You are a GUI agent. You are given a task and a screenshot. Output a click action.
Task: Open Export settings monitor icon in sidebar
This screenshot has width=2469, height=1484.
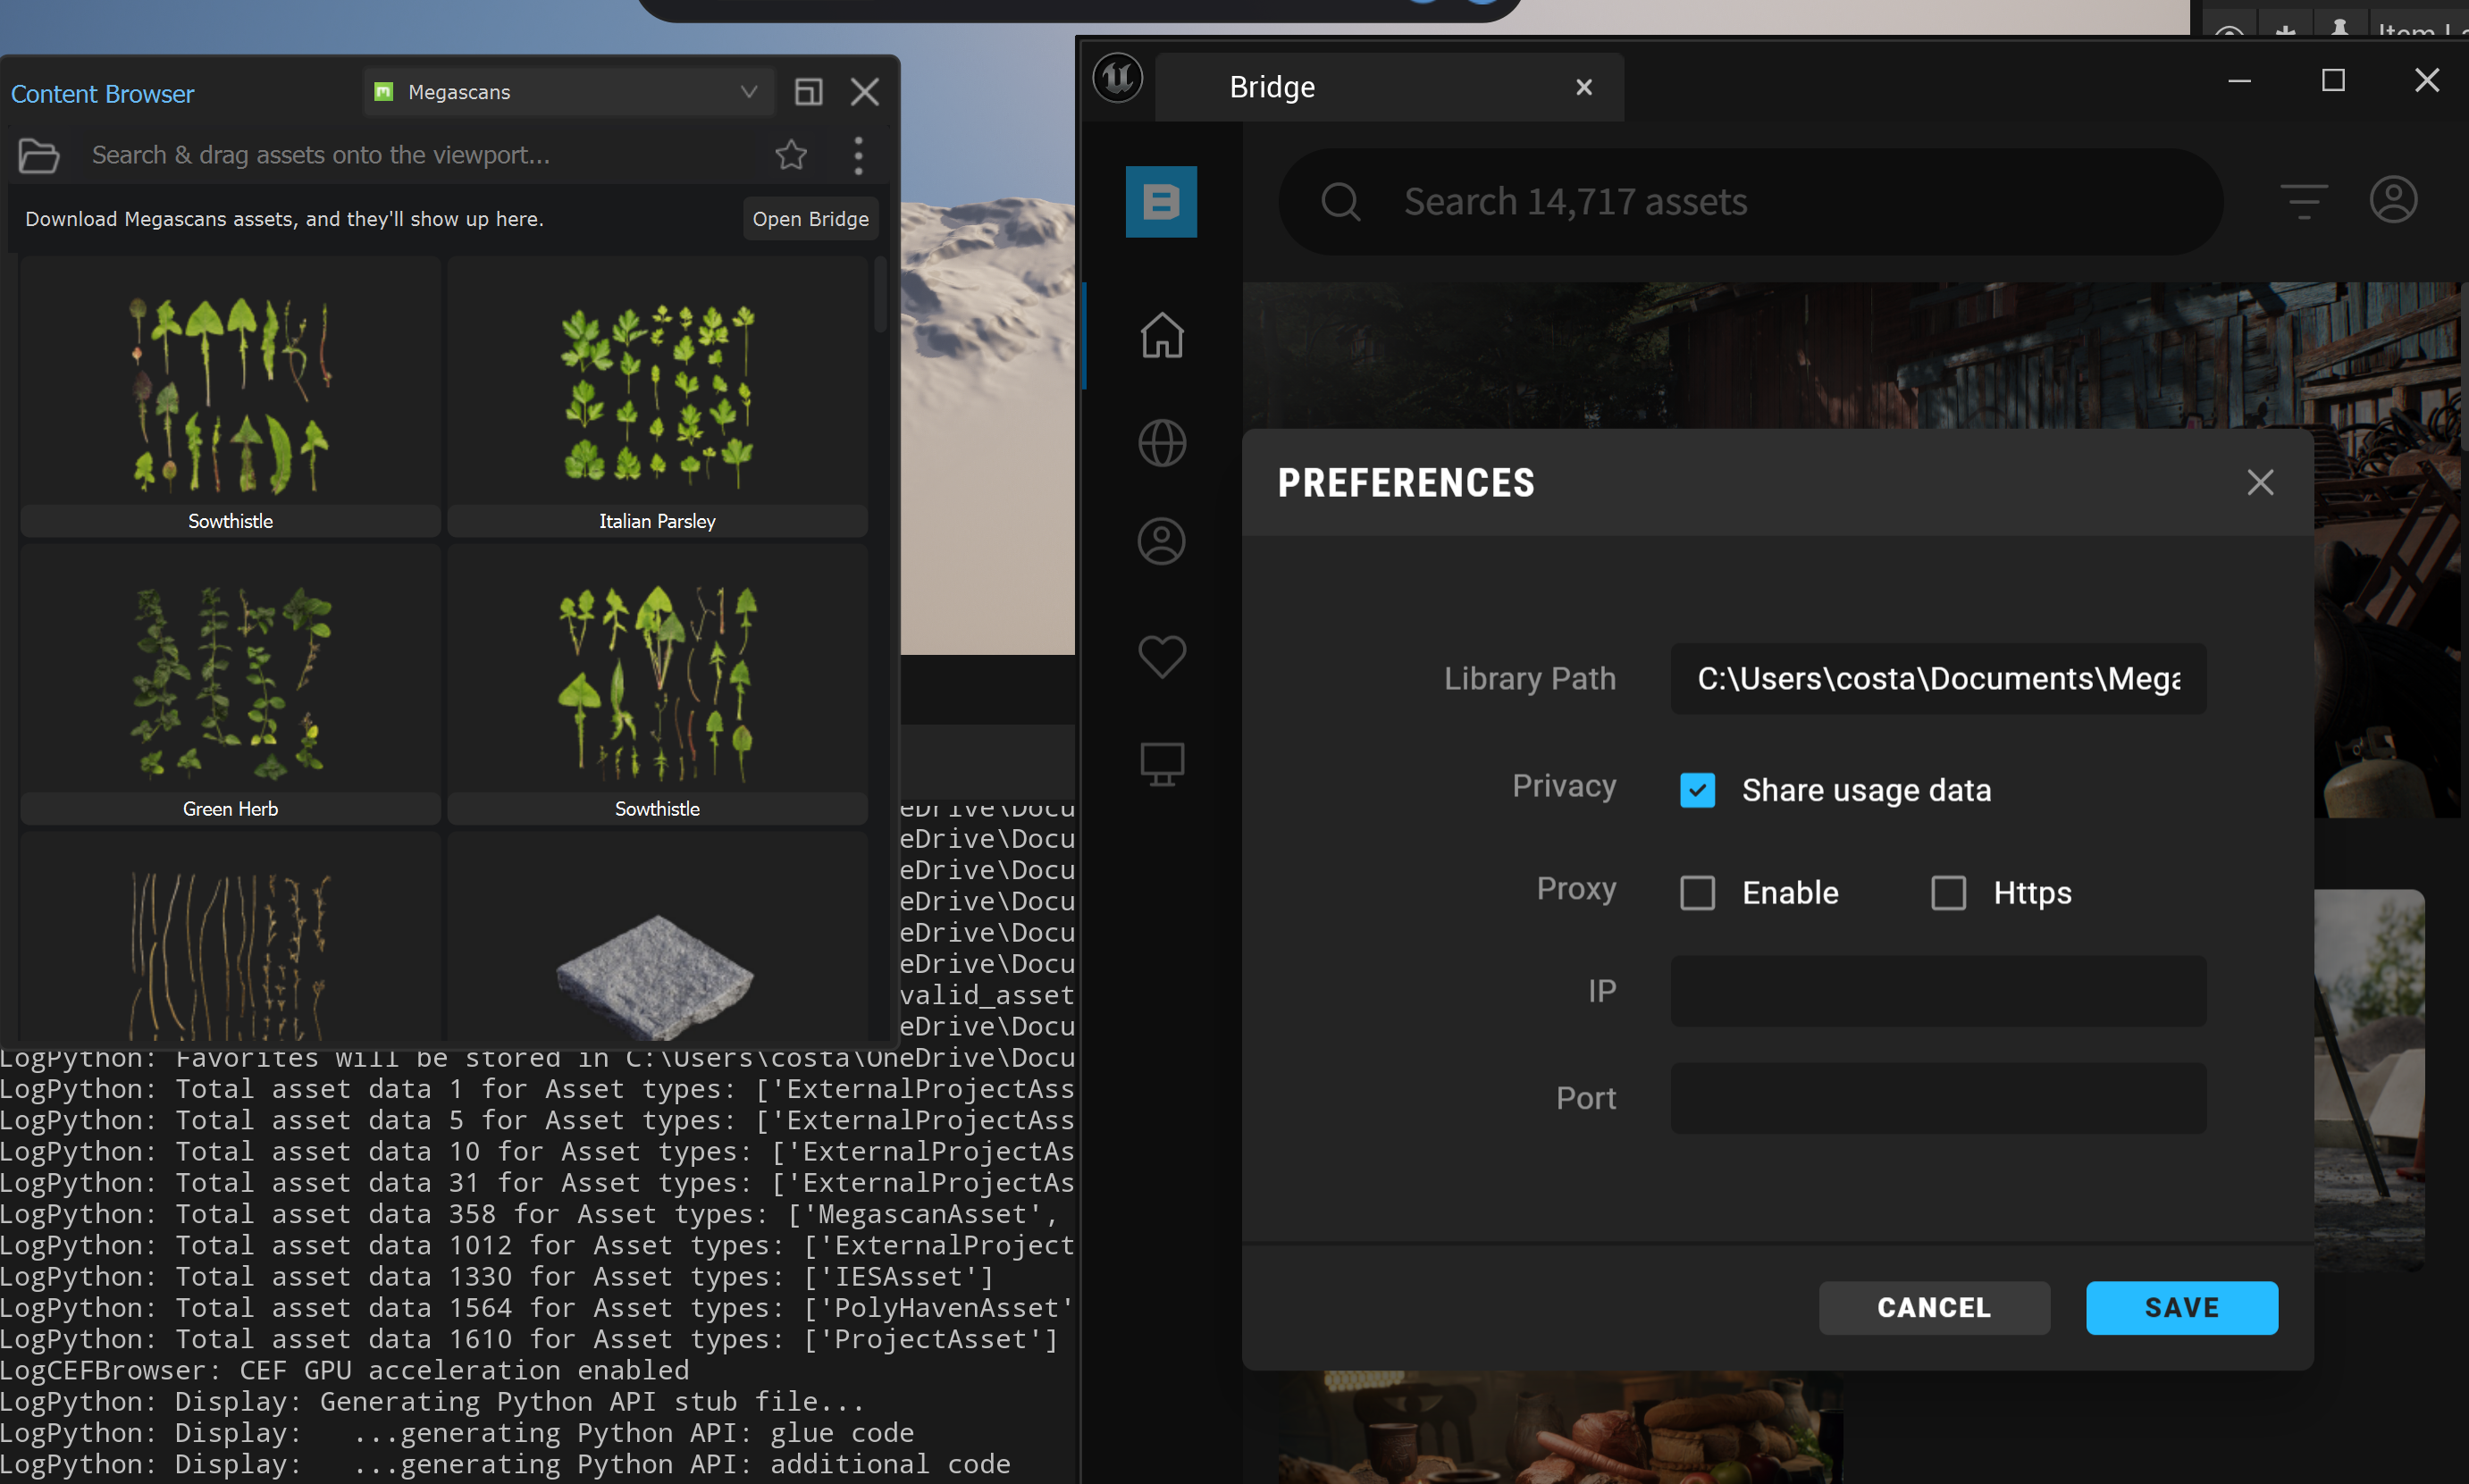click(x=1161, y=762)
